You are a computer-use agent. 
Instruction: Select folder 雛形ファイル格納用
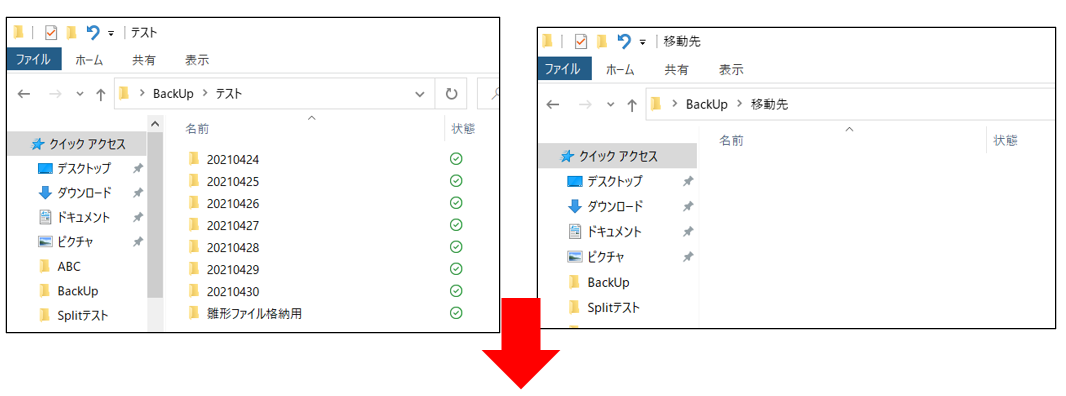pos(254,314)
